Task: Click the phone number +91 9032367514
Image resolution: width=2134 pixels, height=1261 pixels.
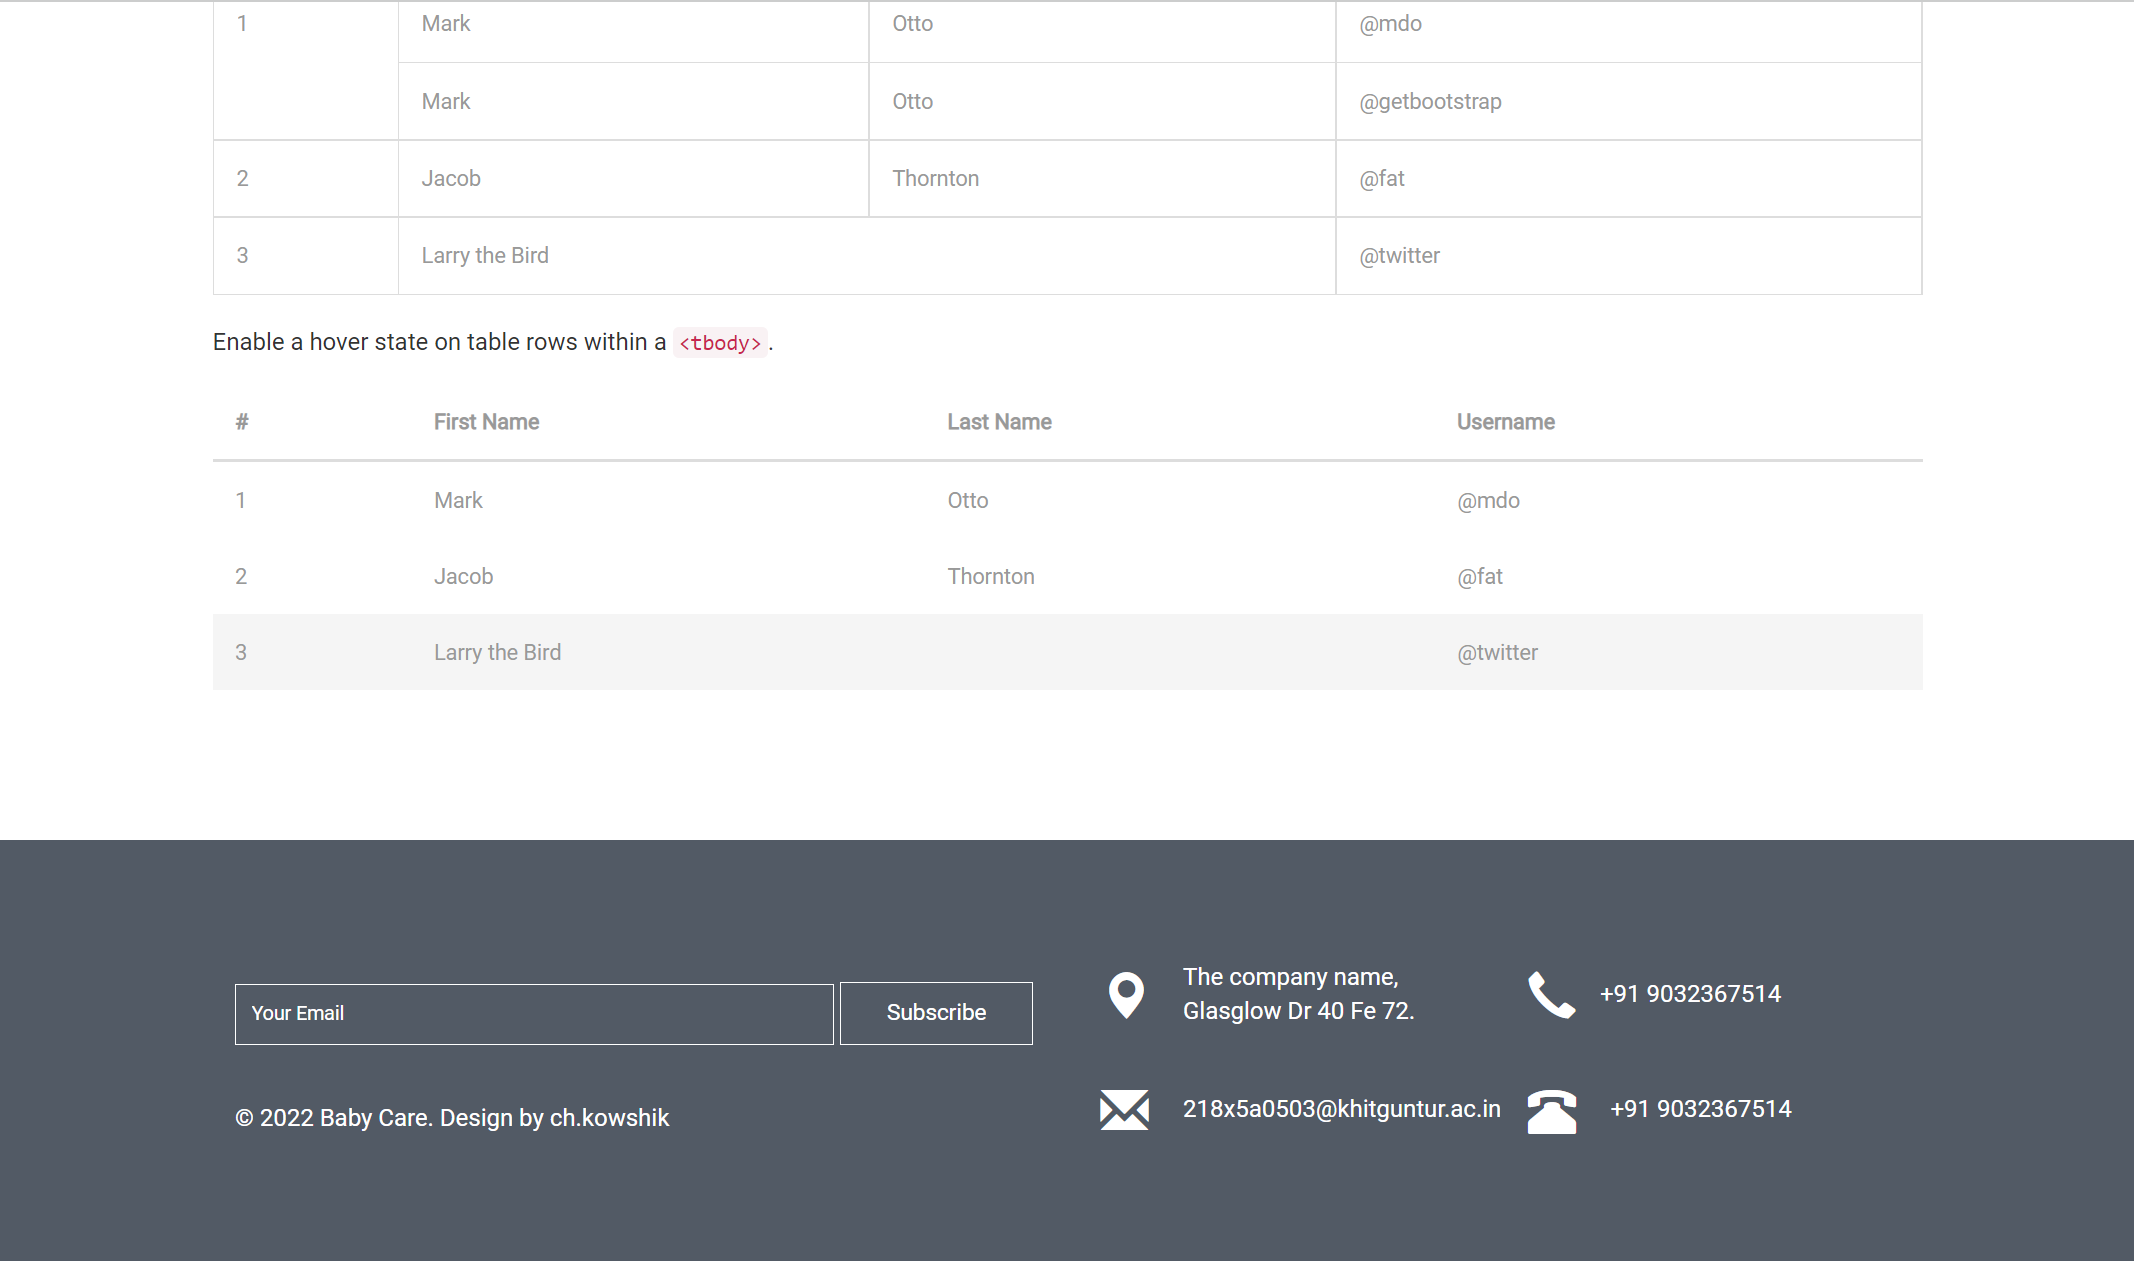Action: [x=1690, y=994]
